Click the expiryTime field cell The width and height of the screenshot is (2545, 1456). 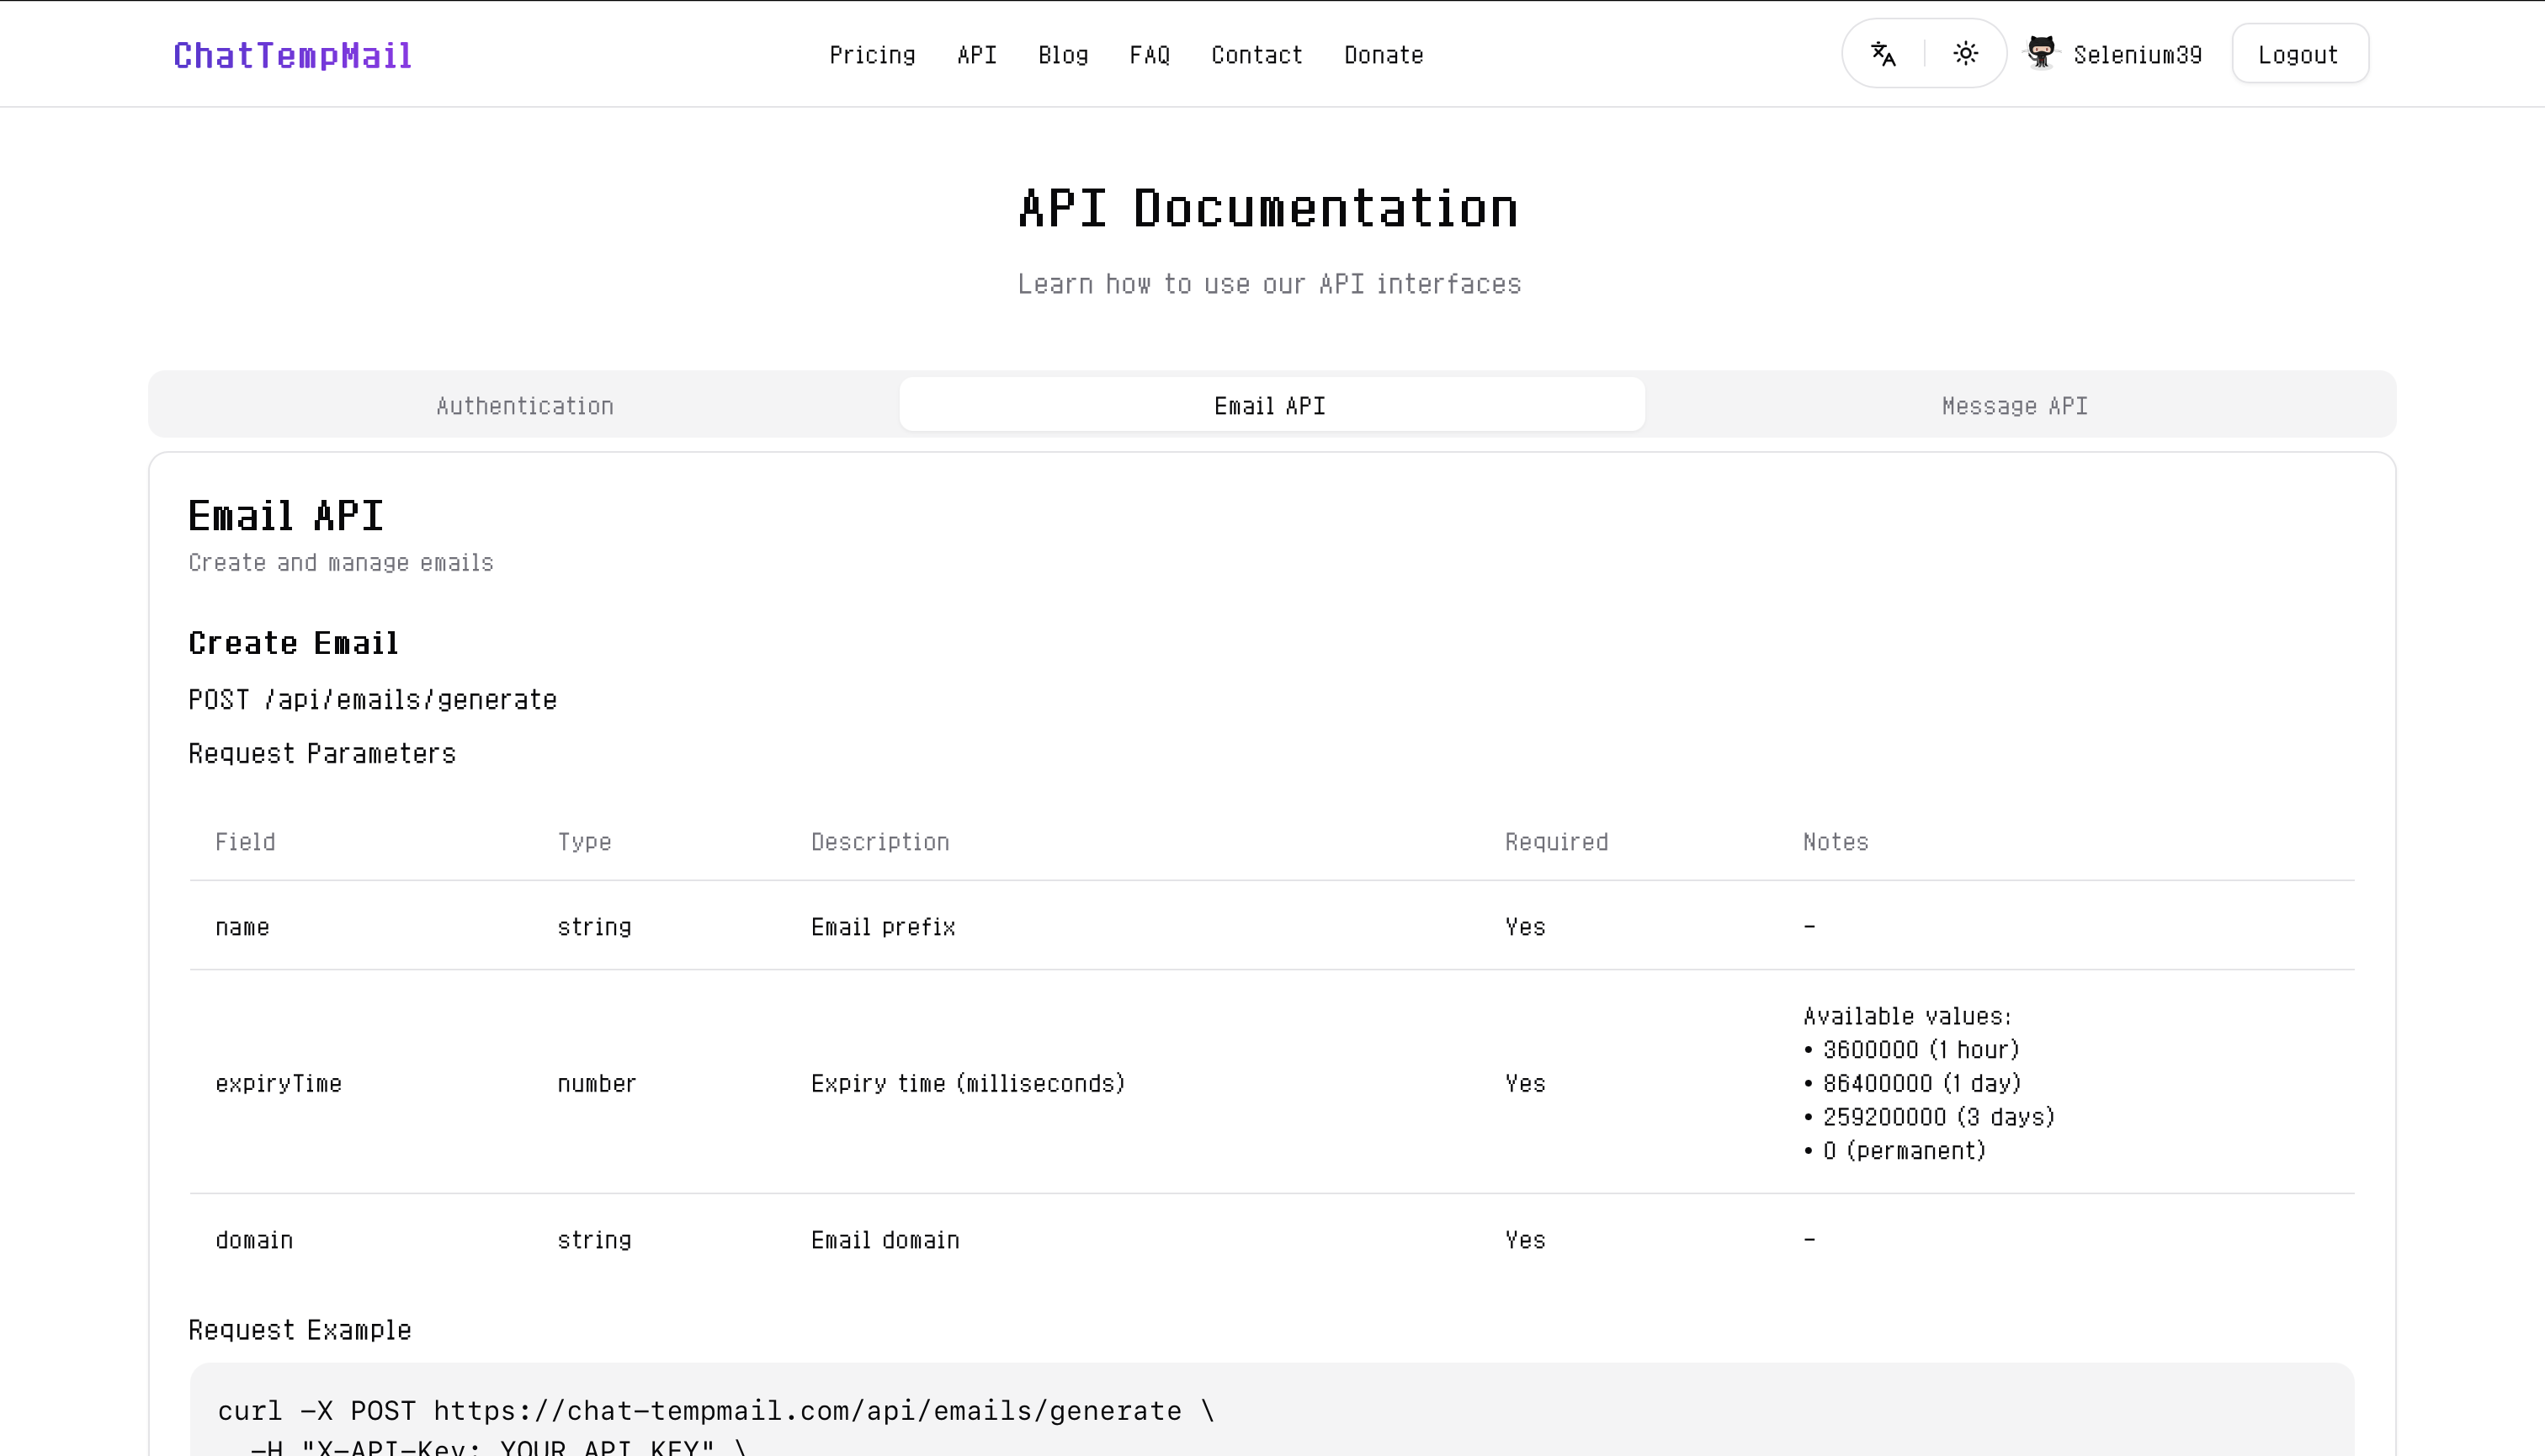coord(278,1083)
